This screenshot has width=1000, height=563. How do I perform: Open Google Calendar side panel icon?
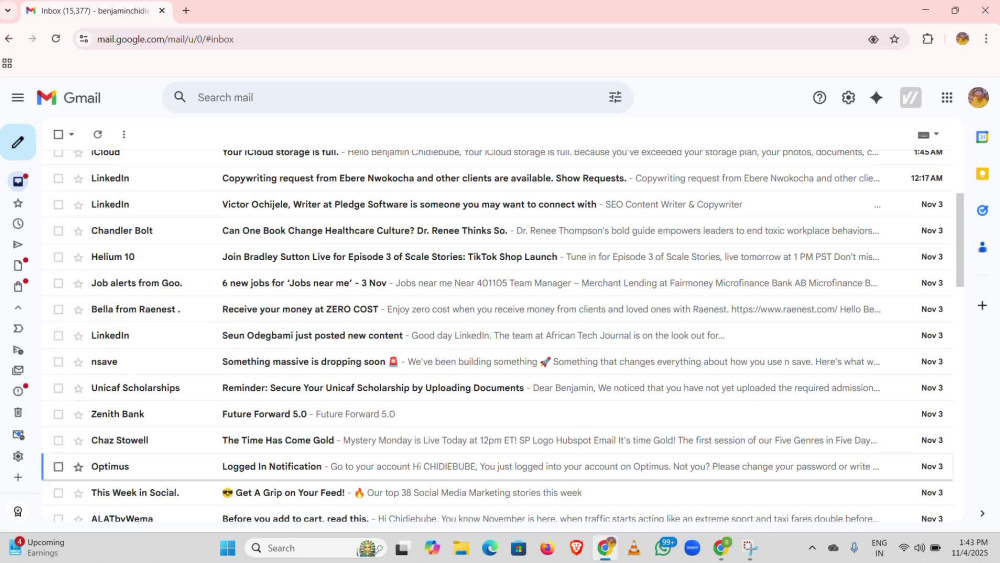[982, 137]
